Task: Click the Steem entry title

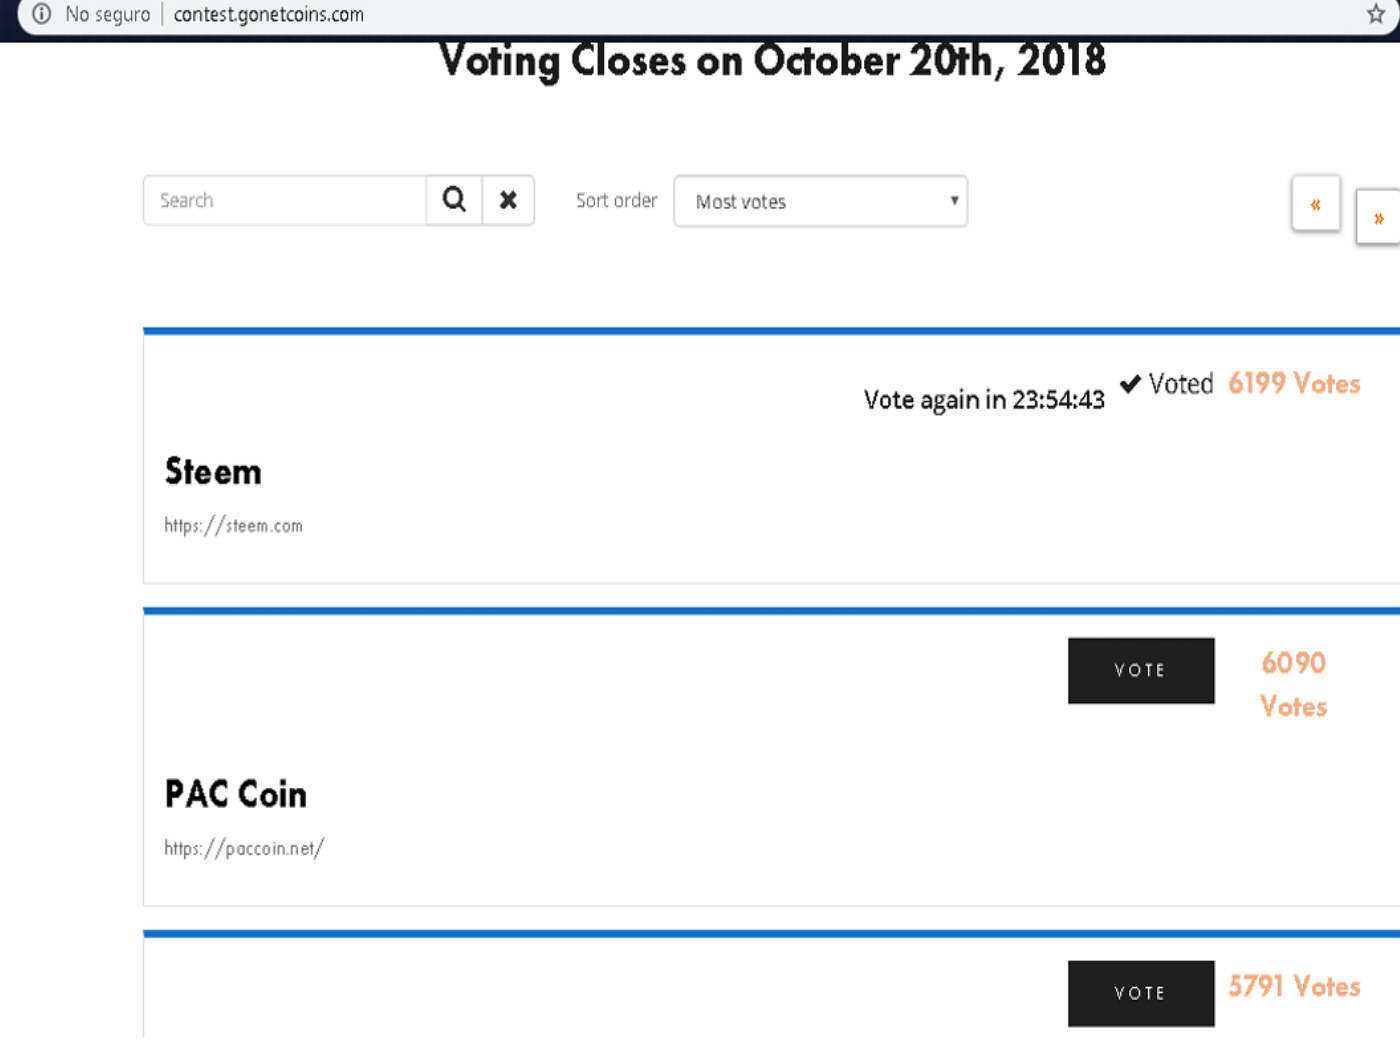Action: pos(213,472)
